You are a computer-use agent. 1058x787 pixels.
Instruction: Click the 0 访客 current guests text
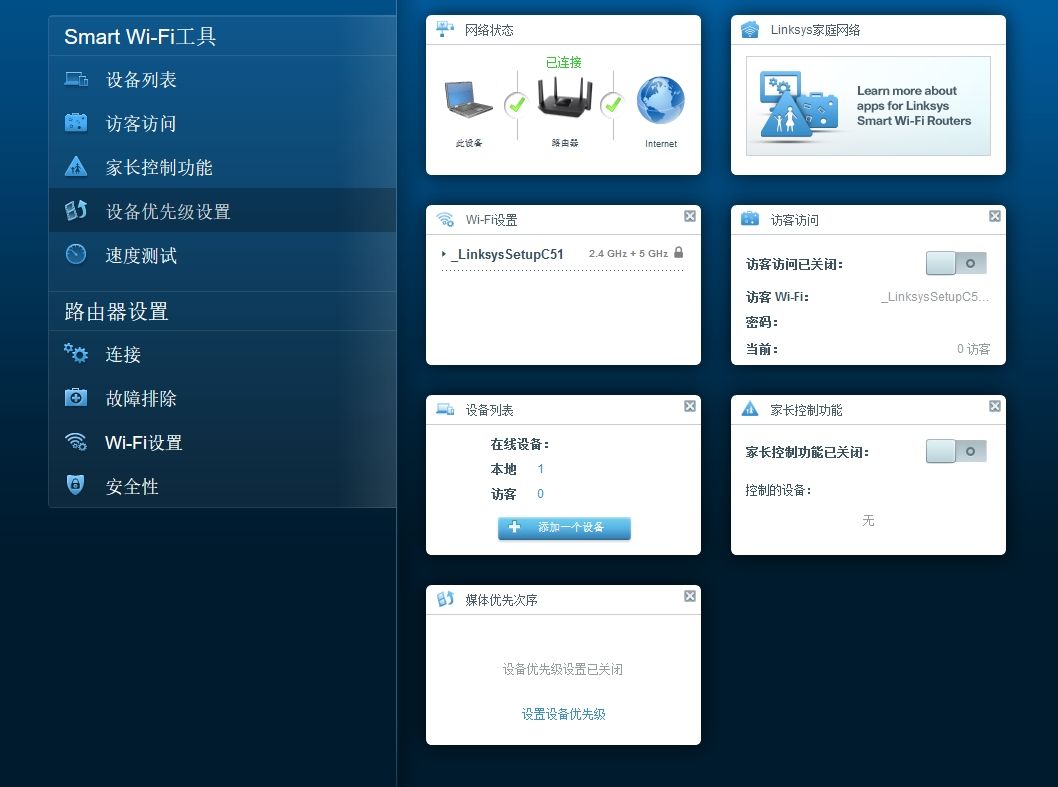click(x=973, y=349)
